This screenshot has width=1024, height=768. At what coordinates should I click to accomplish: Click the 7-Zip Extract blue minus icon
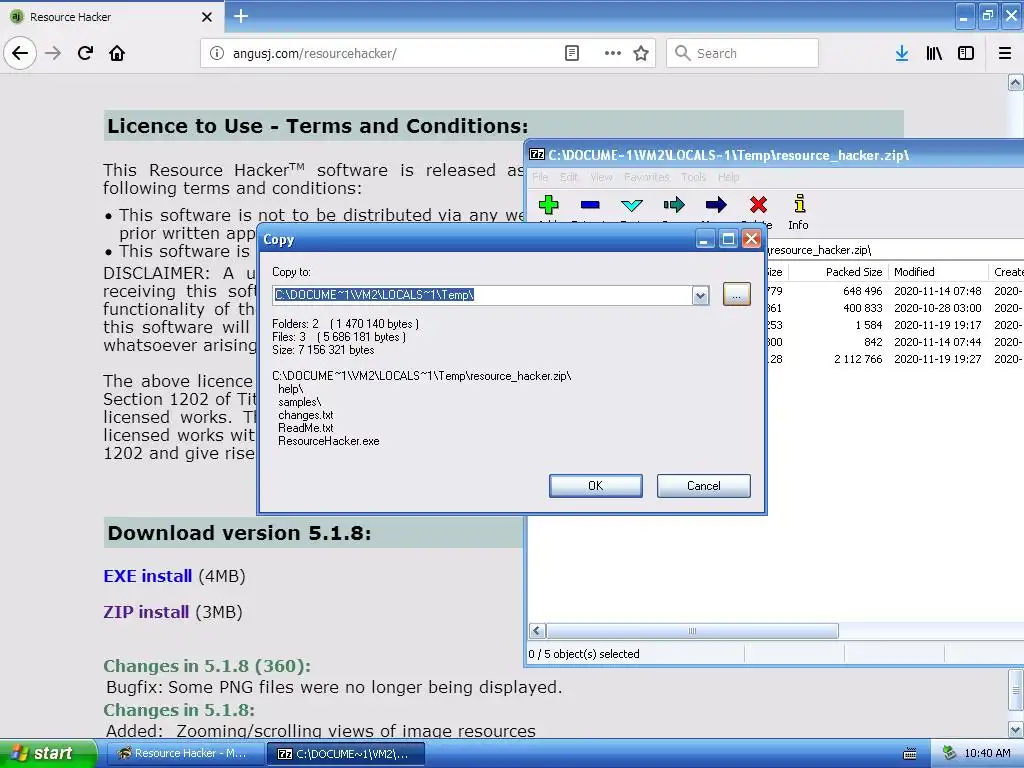coord(590,205)
